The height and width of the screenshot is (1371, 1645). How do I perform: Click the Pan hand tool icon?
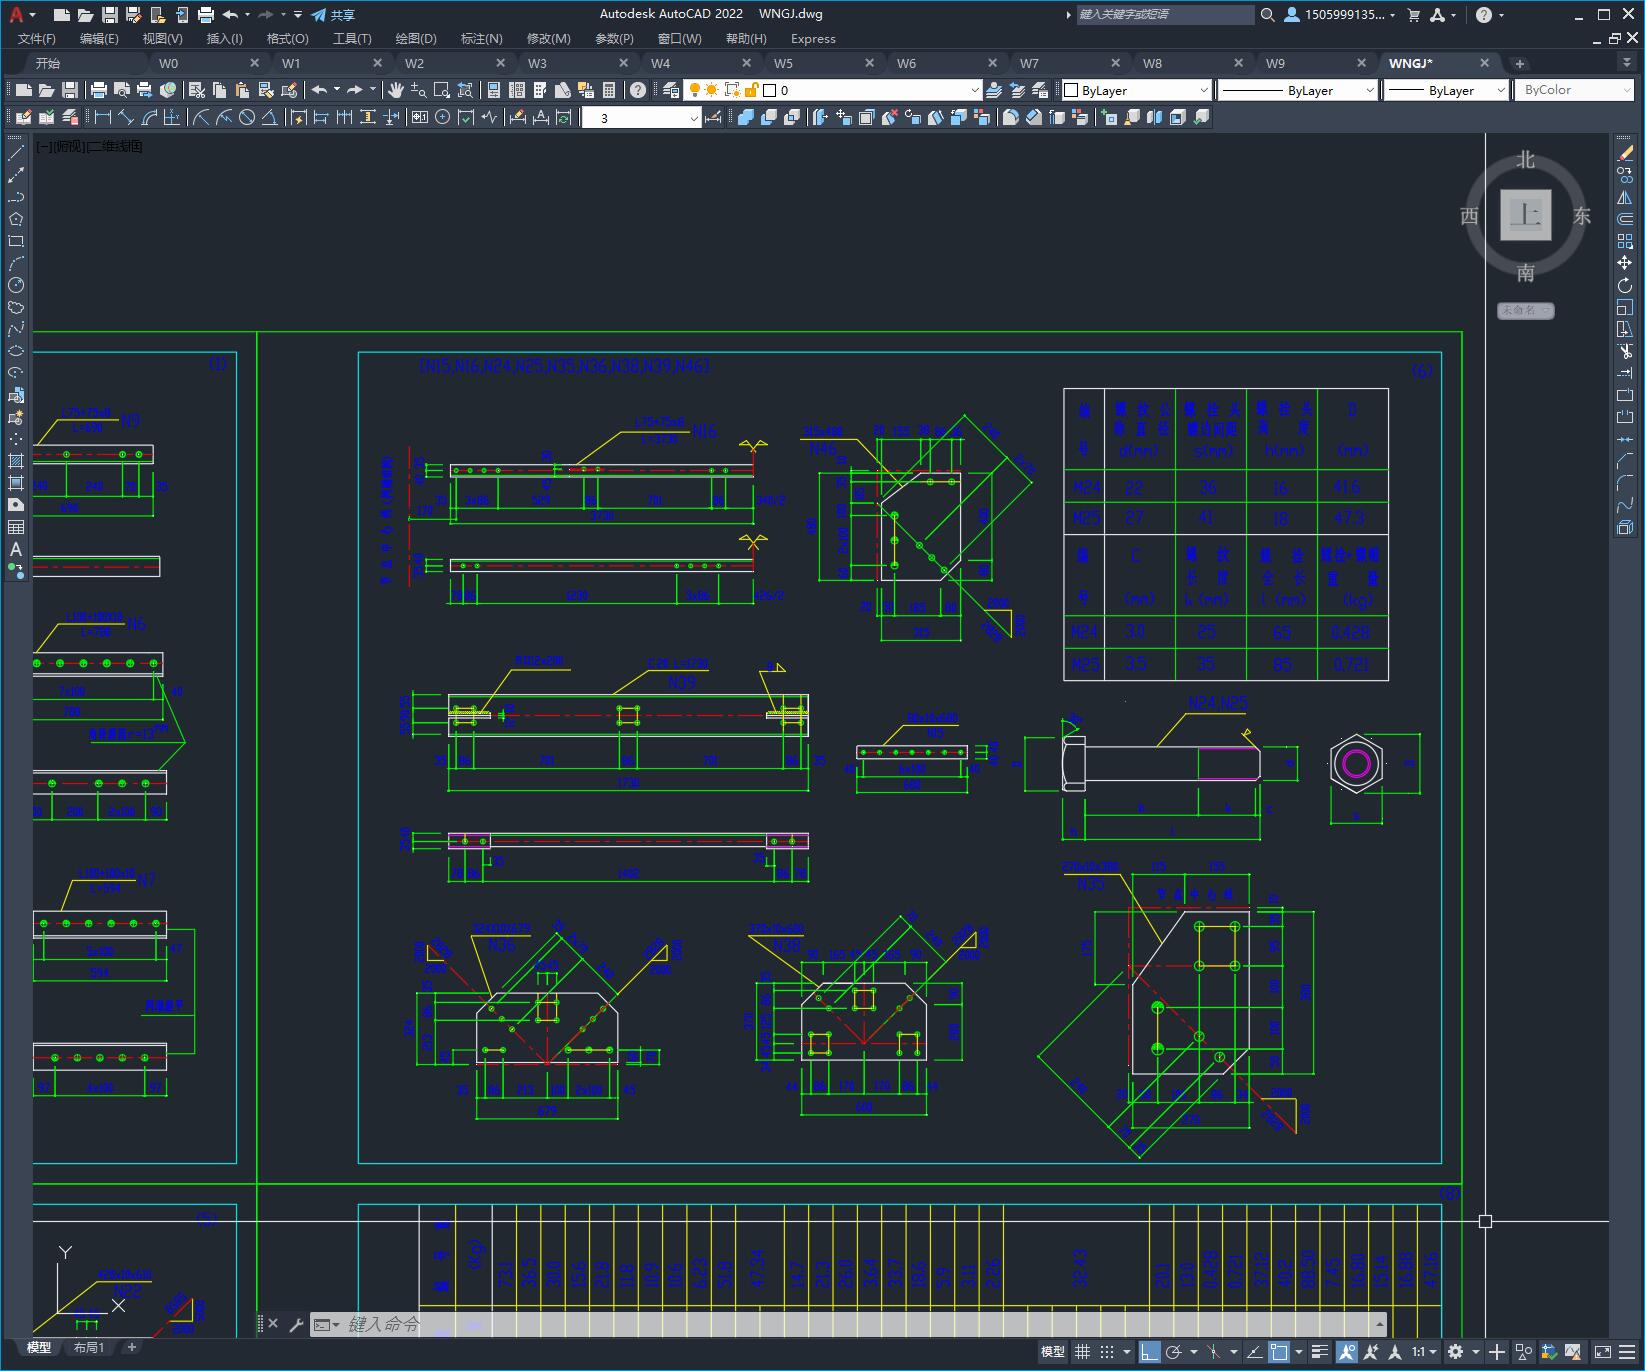(396, 90)
